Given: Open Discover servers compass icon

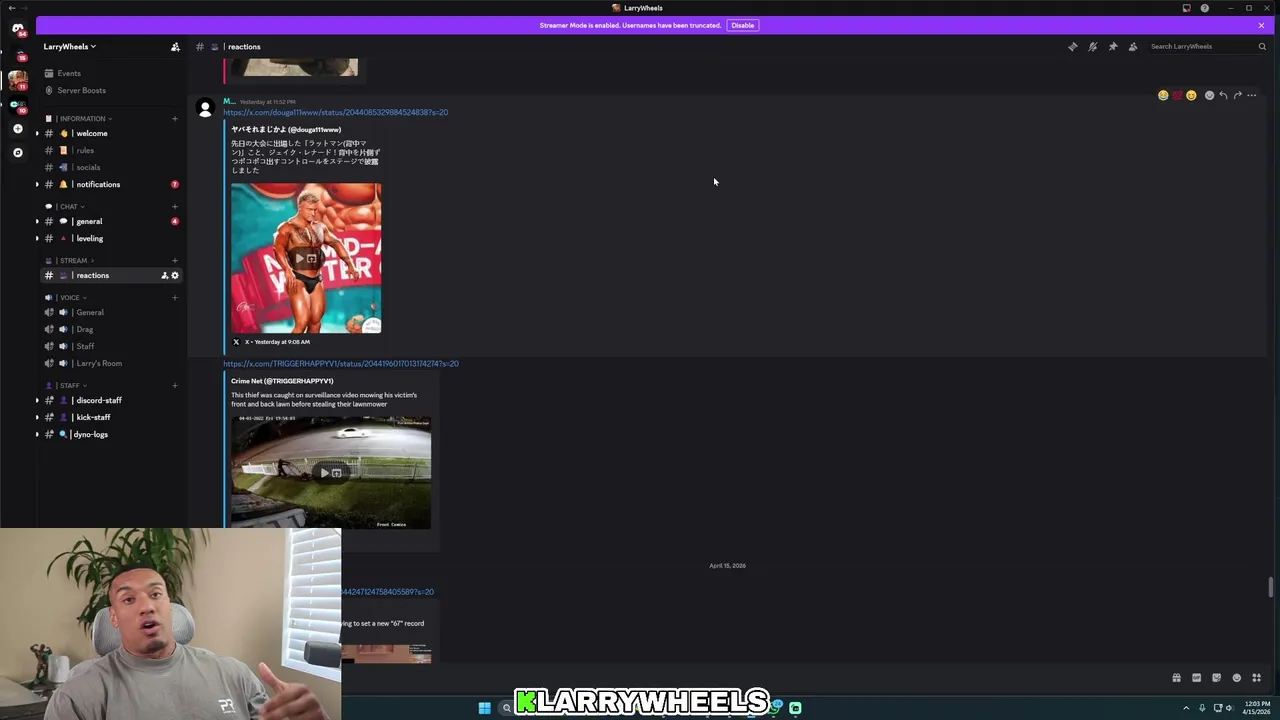Looking at the screenshot, I should [17, 152].
